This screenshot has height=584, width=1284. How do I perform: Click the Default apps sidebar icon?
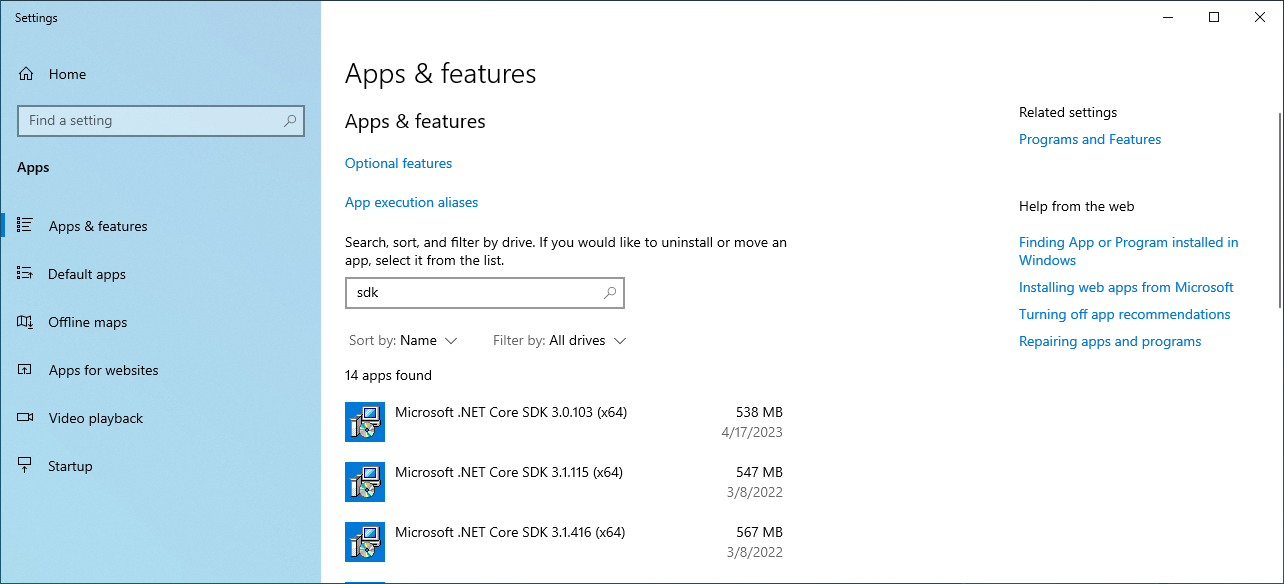coord(26,274)
